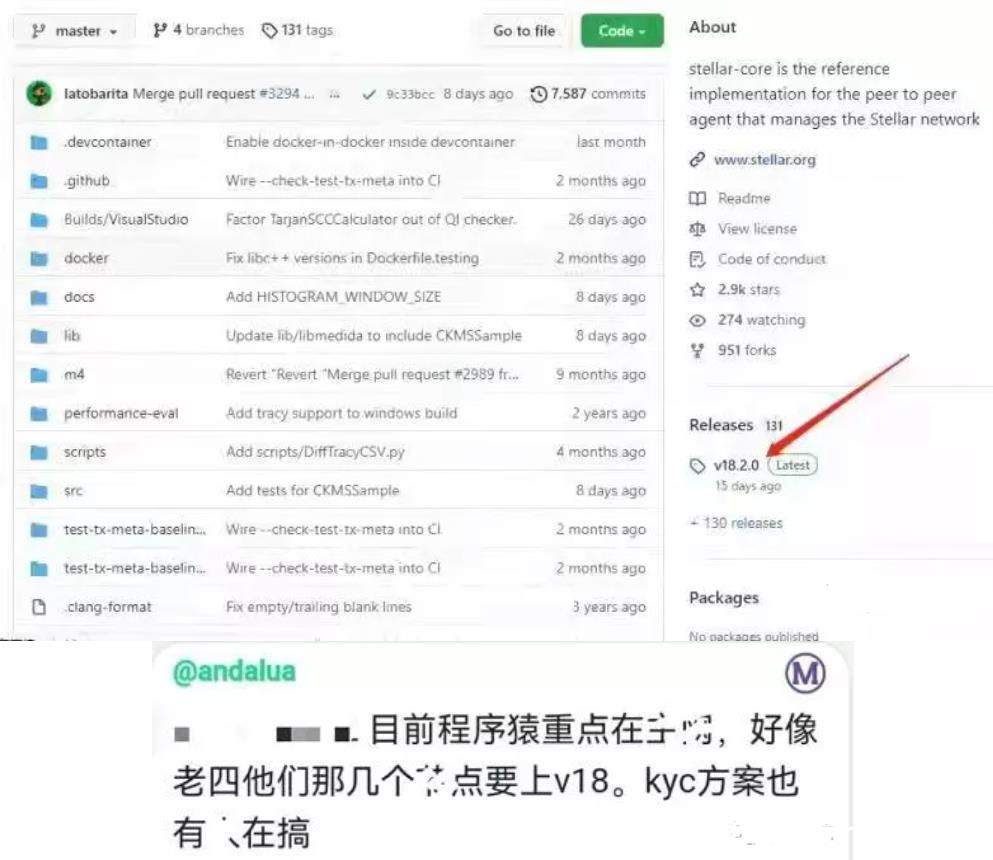Open the latobarita author link
Viewport: 993px width, 860px height.
(x=96, y=94)
